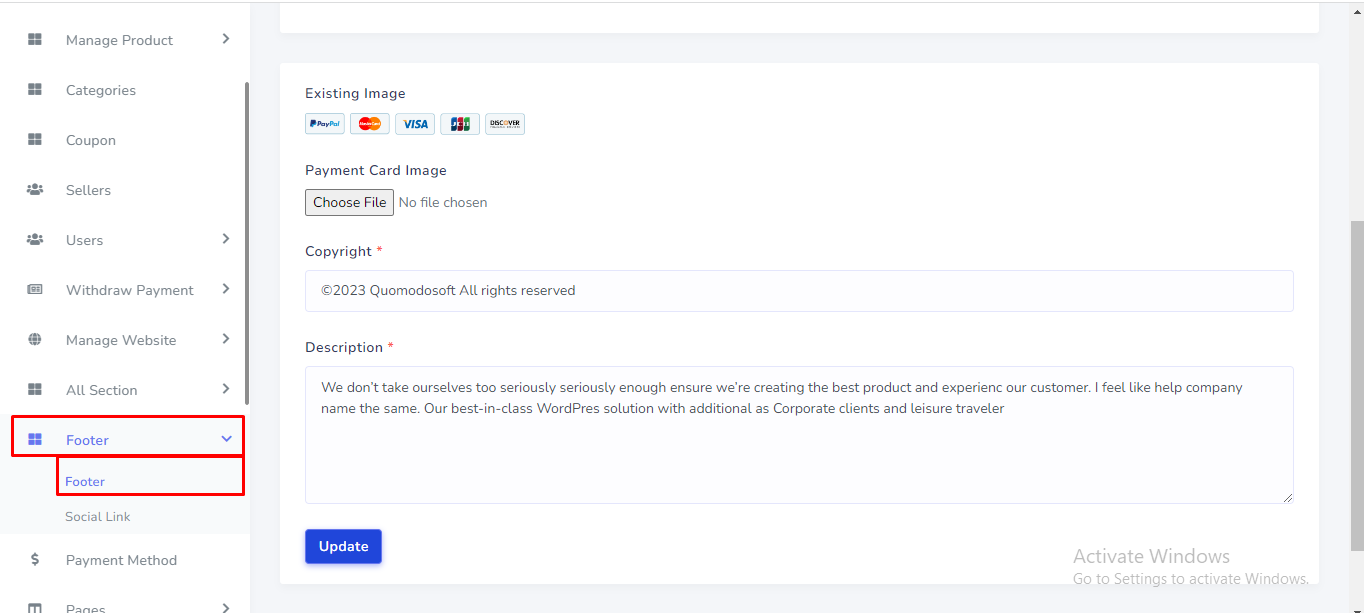
Task: Click the Coupon sidebar icon
Action: point(35,140)
